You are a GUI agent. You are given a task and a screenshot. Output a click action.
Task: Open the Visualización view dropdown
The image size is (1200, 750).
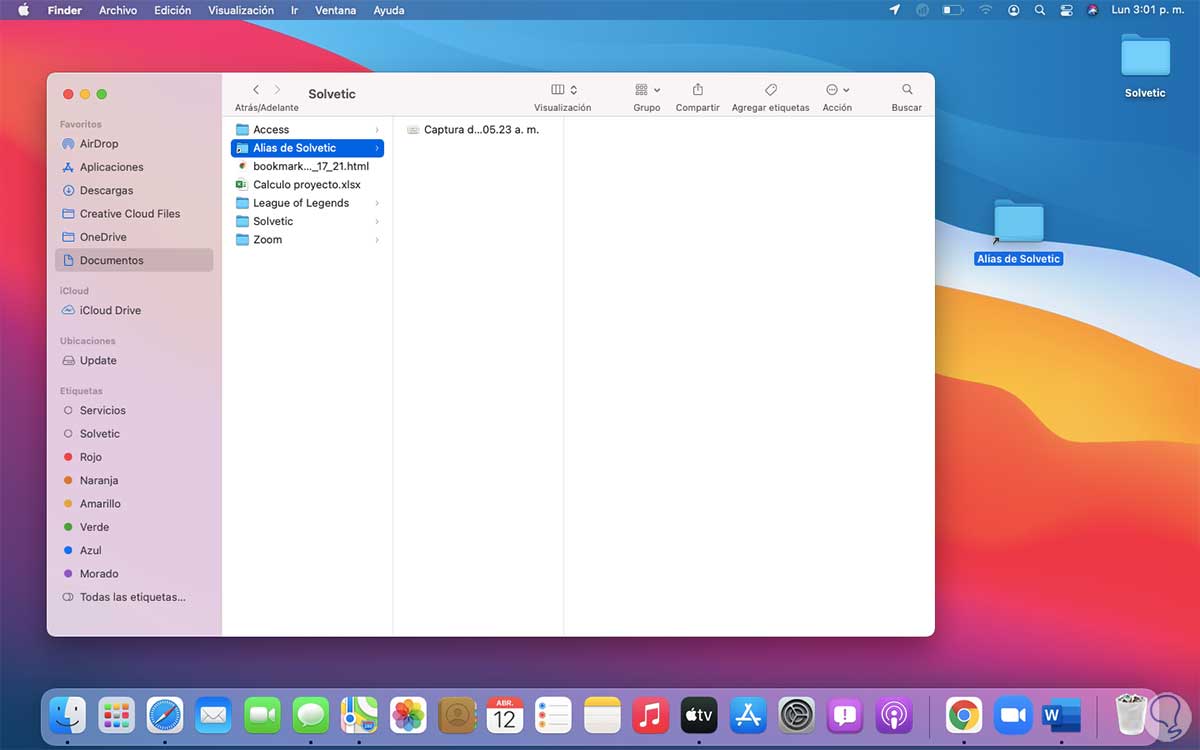tap(563, 90)
